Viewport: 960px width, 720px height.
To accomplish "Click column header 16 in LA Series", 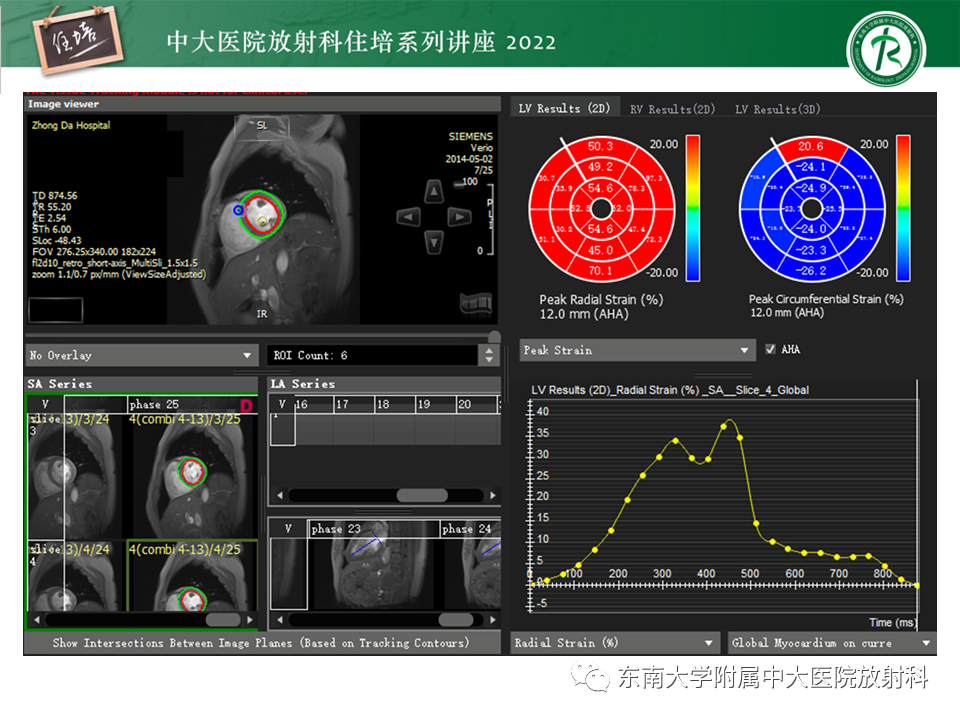I will [314, 404].
